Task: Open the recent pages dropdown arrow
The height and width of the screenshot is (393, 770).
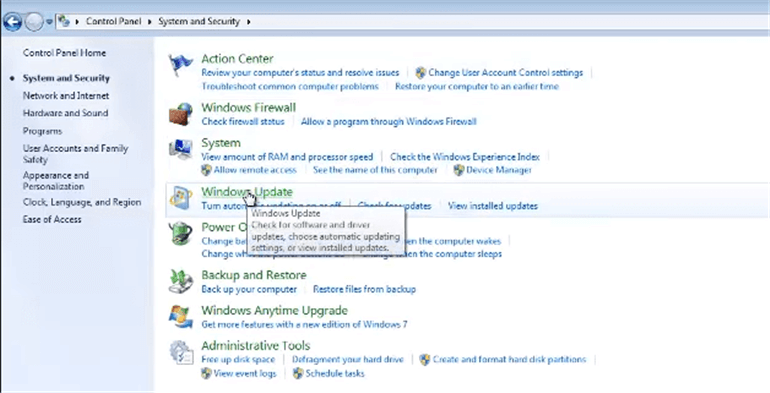Action: click(x=49, y=22)
